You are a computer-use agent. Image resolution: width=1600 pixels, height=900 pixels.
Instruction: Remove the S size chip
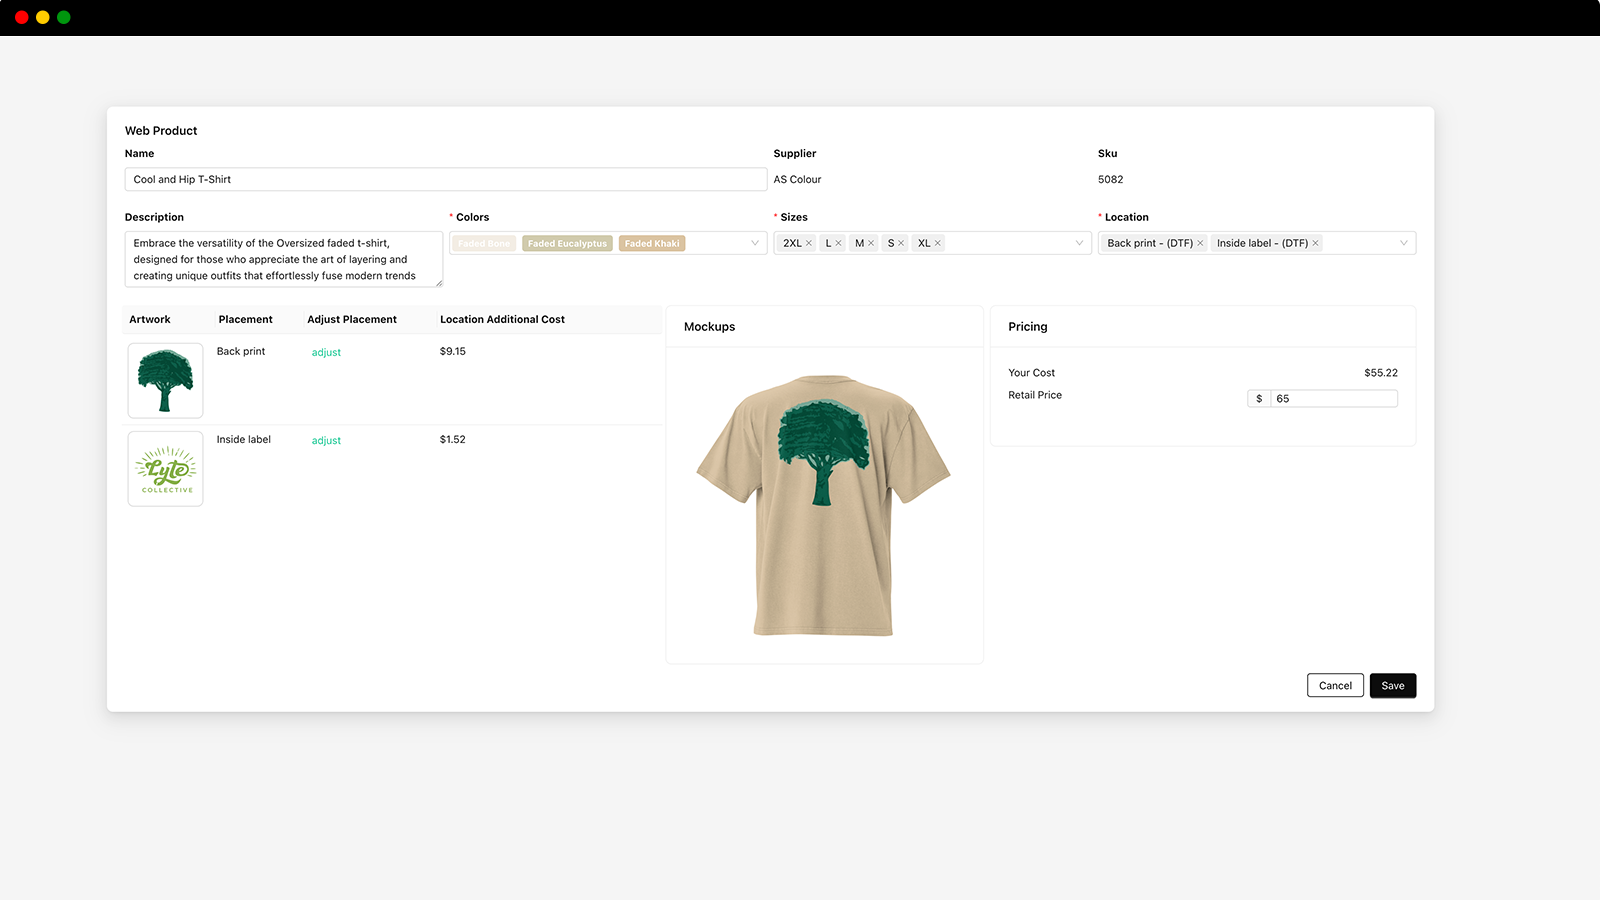click(x=901, y=242)
